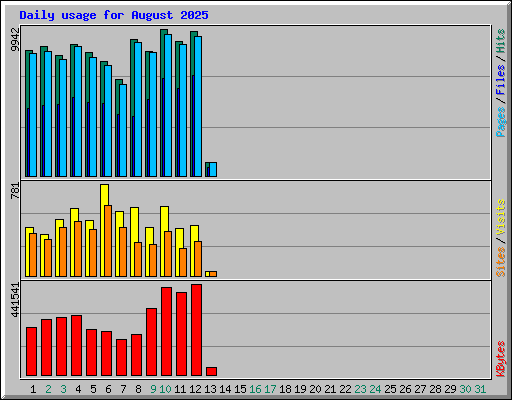
Task: Click the orange sites bar for day 6
Action: (108, 241)
